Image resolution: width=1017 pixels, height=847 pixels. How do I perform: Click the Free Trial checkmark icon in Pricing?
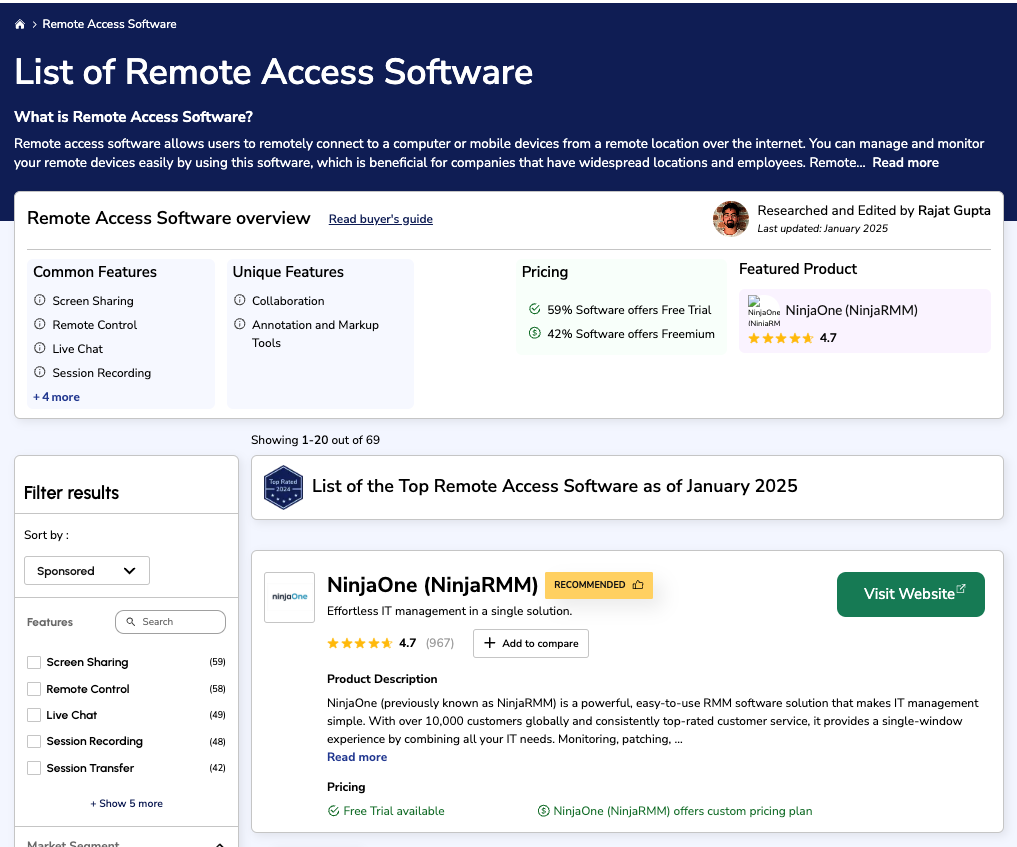(534, 309)
